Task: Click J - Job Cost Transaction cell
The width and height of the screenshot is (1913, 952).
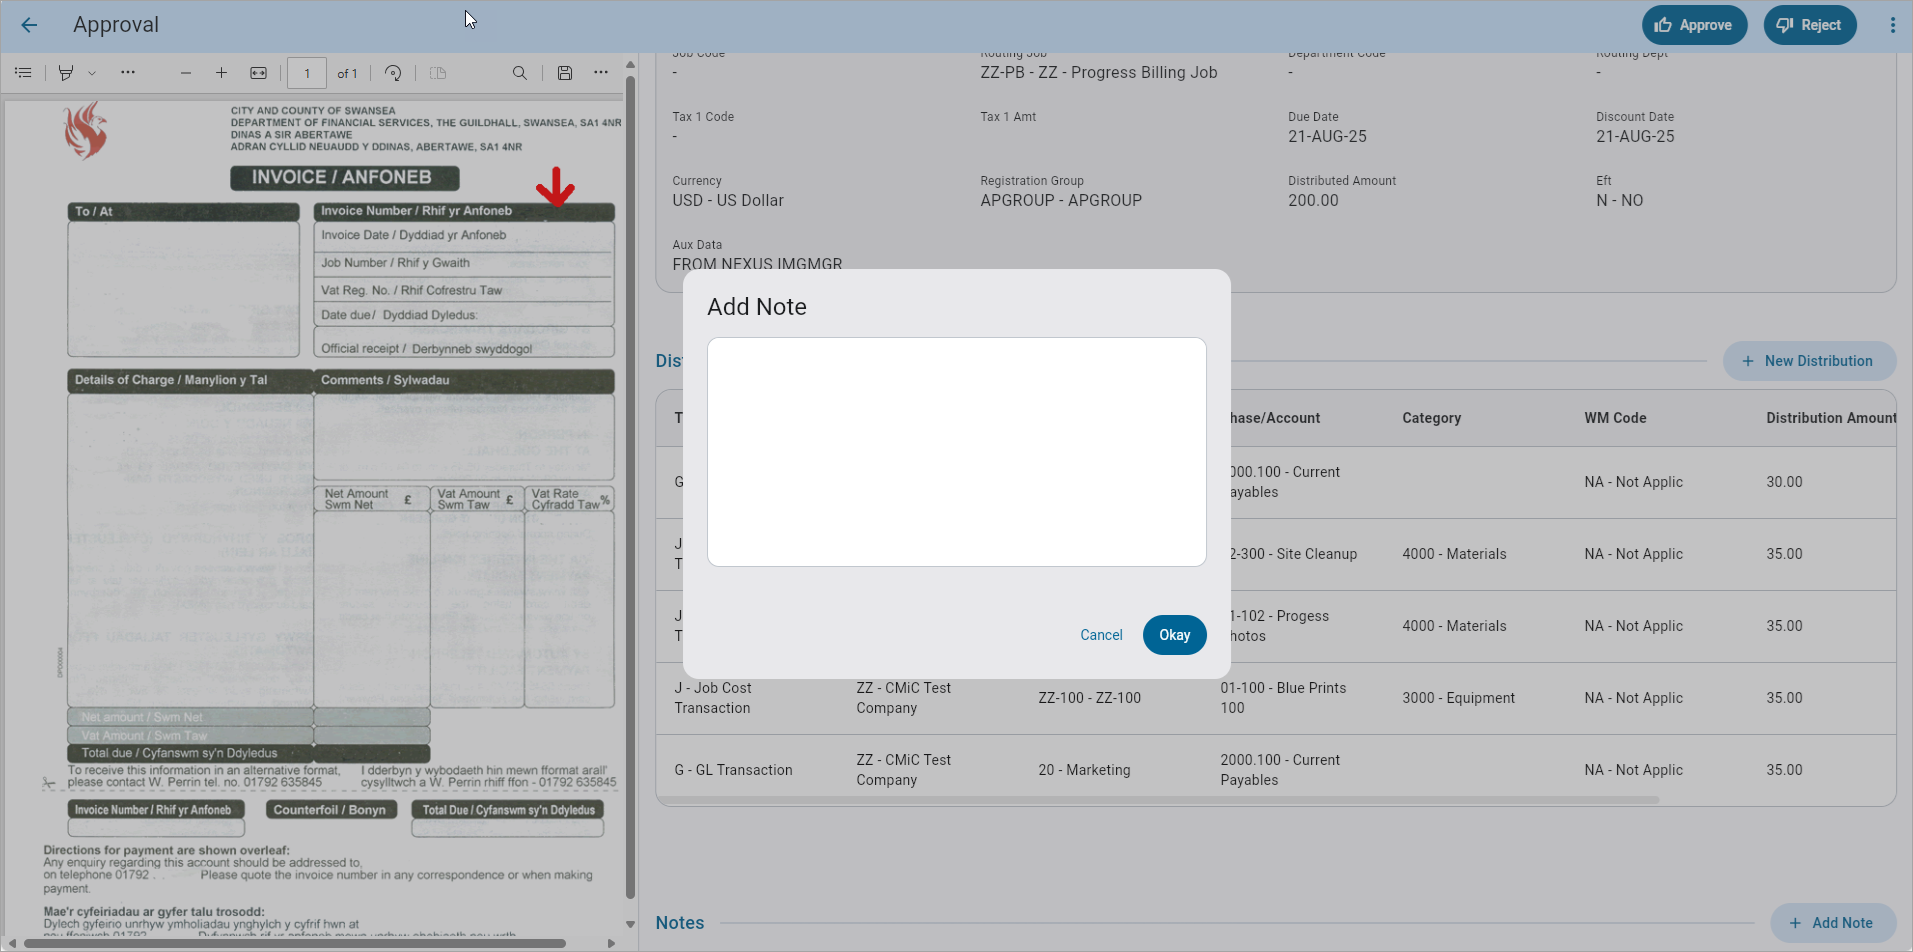Action: [713, 698]
